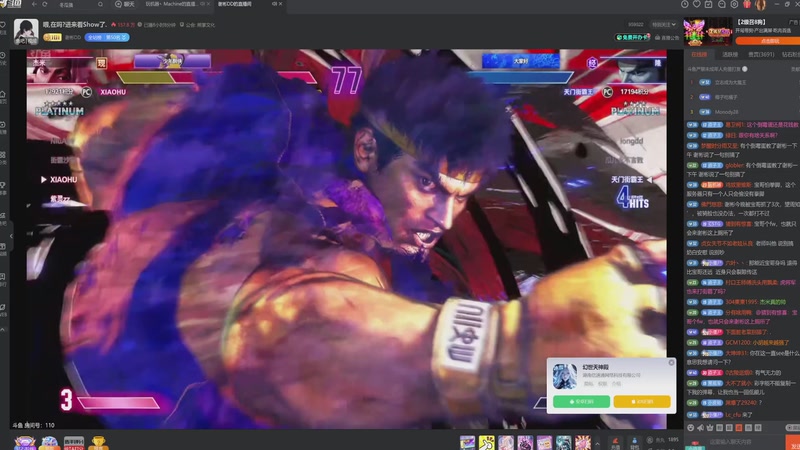Send chat message with orange button
This screenshot has height=450, width=800.
tap(793, 442)
